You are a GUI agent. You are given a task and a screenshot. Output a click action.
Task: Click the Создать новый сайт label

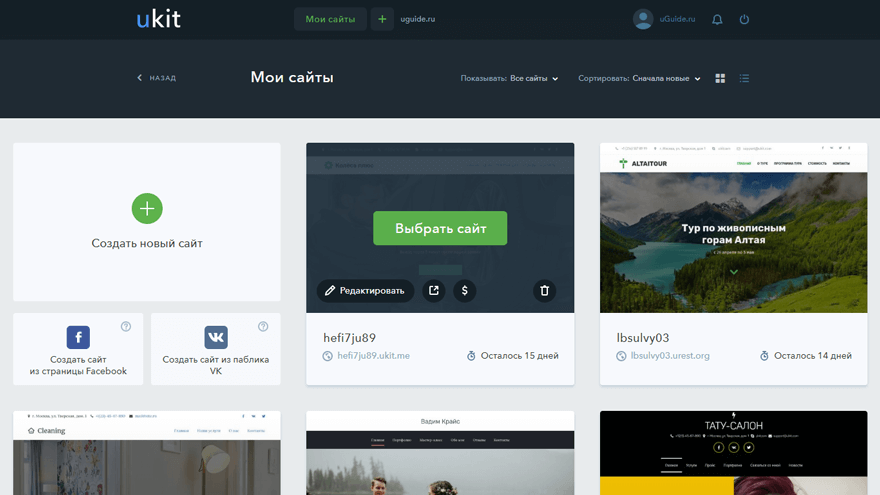(x=147, y=243)
